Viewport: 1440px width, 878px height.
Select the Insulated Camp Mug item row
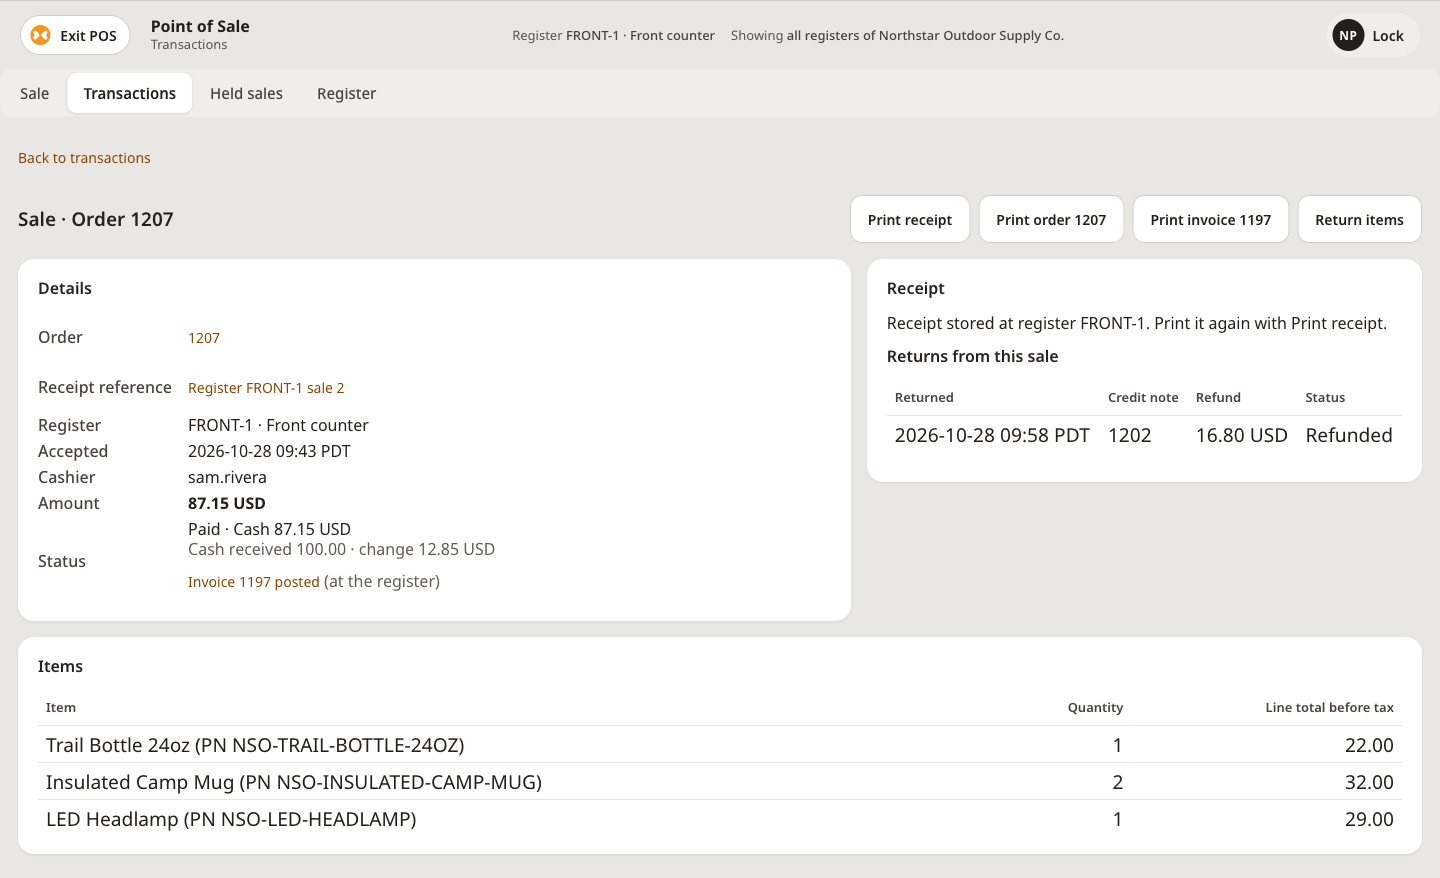pyautogui.click(x=720, y=782)
